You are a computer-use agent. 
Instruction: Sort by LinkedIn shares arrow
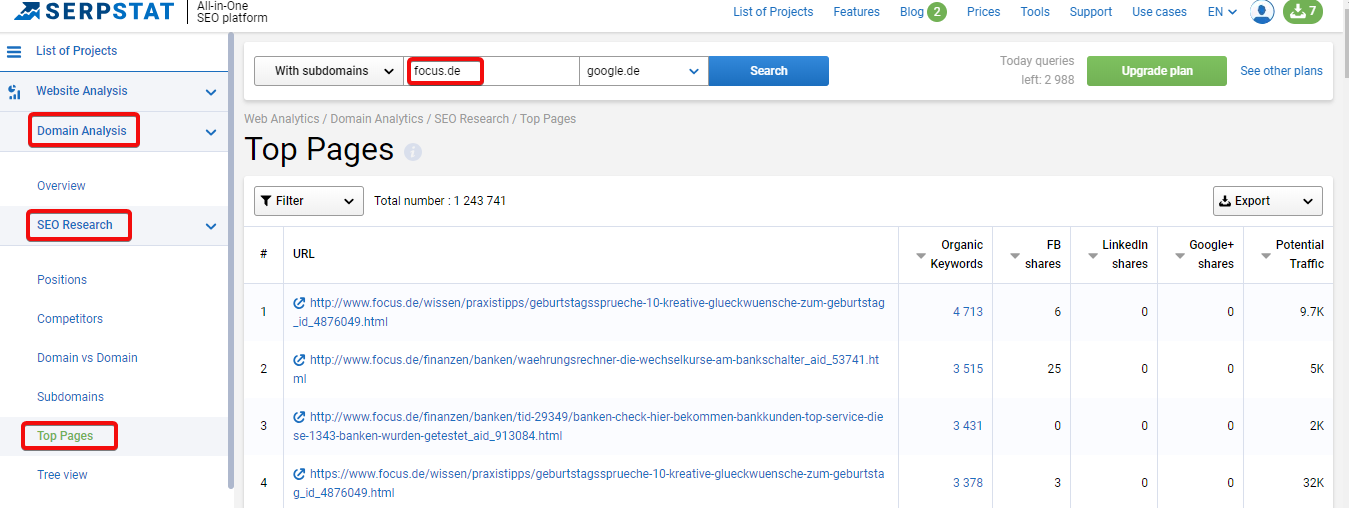pos(1092,256)
